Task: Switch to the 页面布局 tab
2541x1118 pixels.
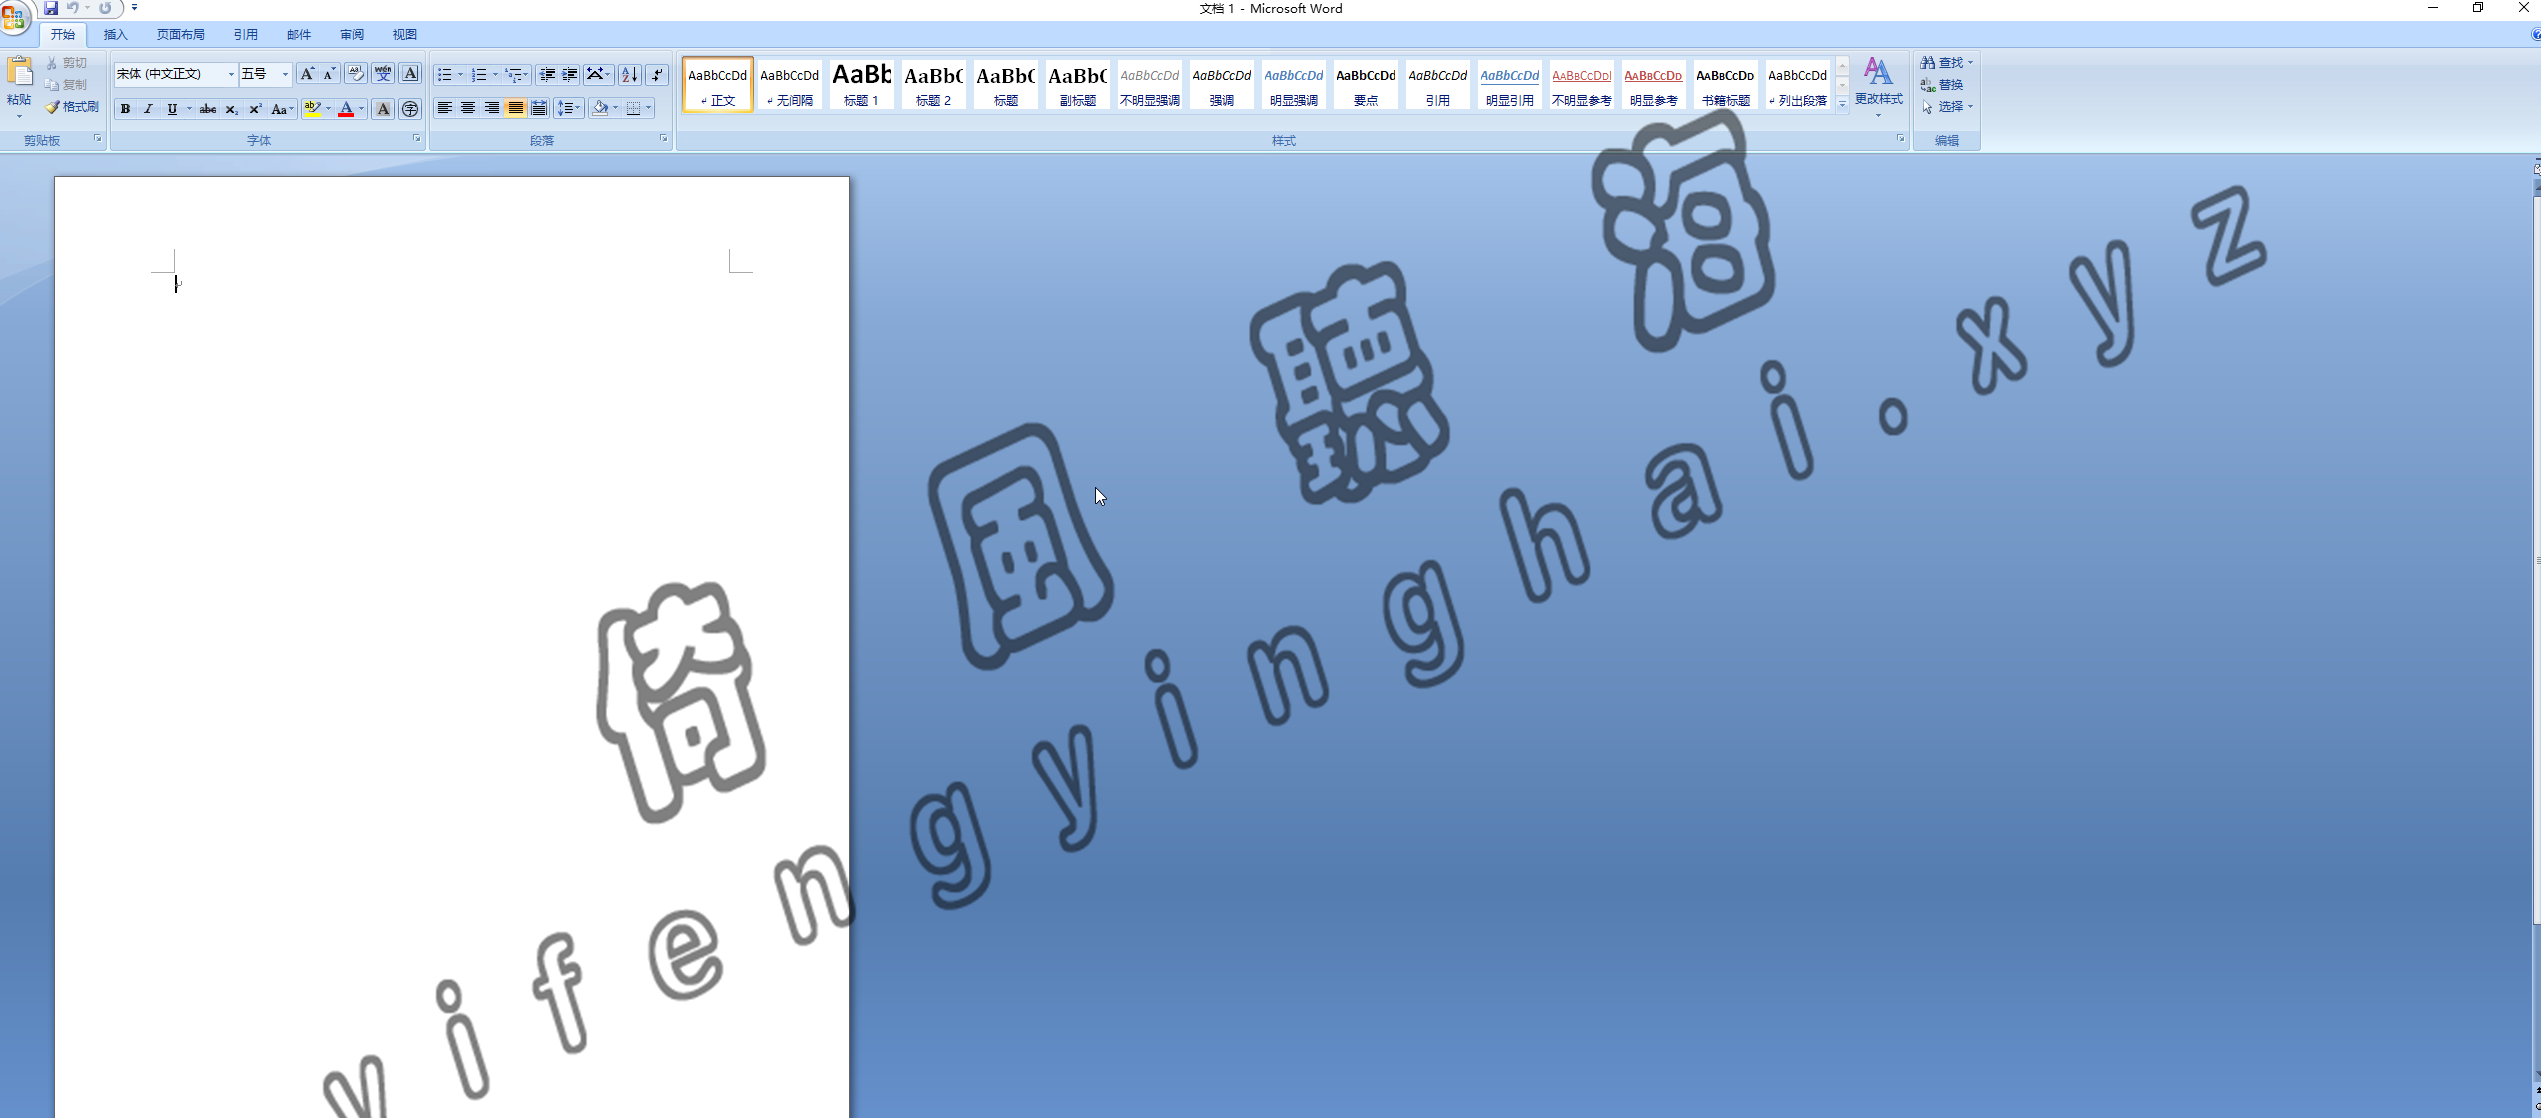Action: pyautogui.click(x=181, y=35)
